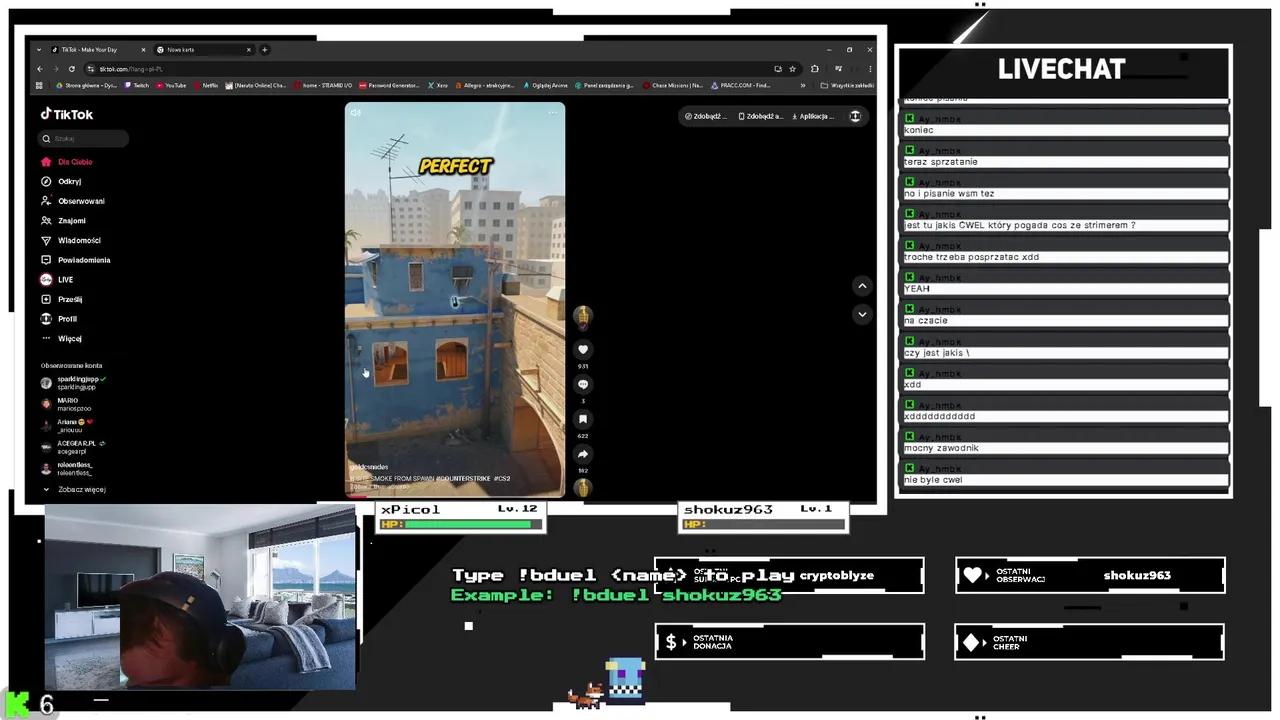Open the Prześlij upload page
The image size is (1280, 720).
coord(61,299)
